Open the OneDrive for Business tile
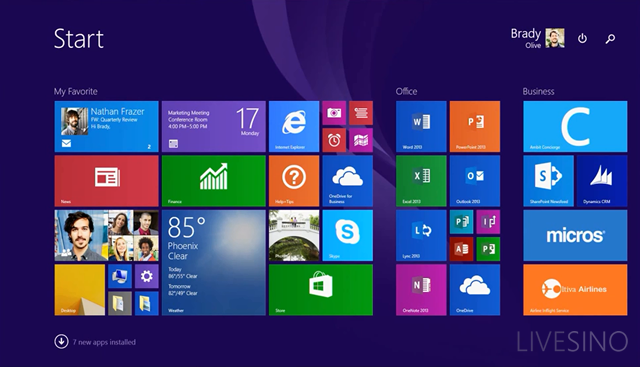Screen dimensions: 640x367 coord(347,181)
